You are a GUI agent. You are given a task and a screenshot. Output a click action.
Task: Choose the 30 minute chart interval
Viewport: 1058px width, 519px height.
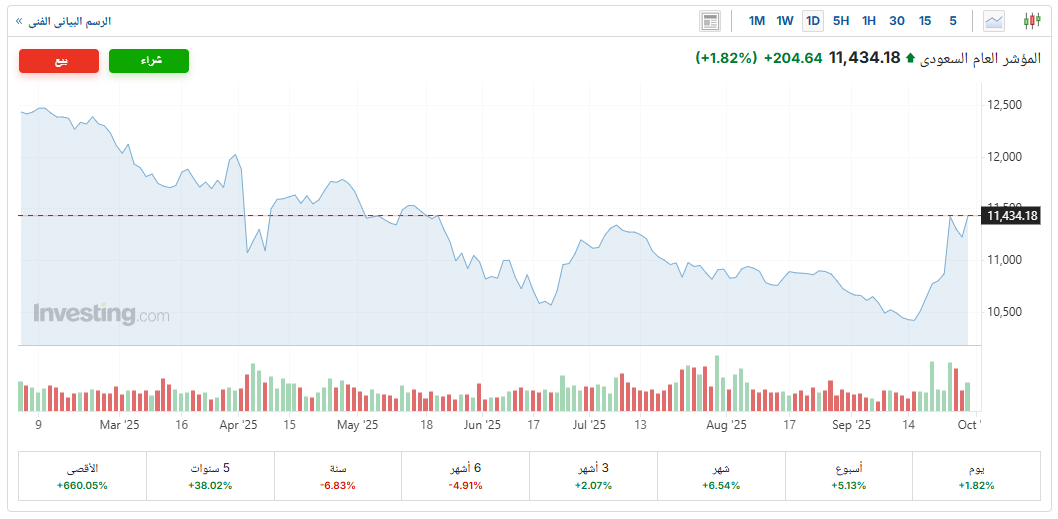pyautogui.click(x=897, y=21)
